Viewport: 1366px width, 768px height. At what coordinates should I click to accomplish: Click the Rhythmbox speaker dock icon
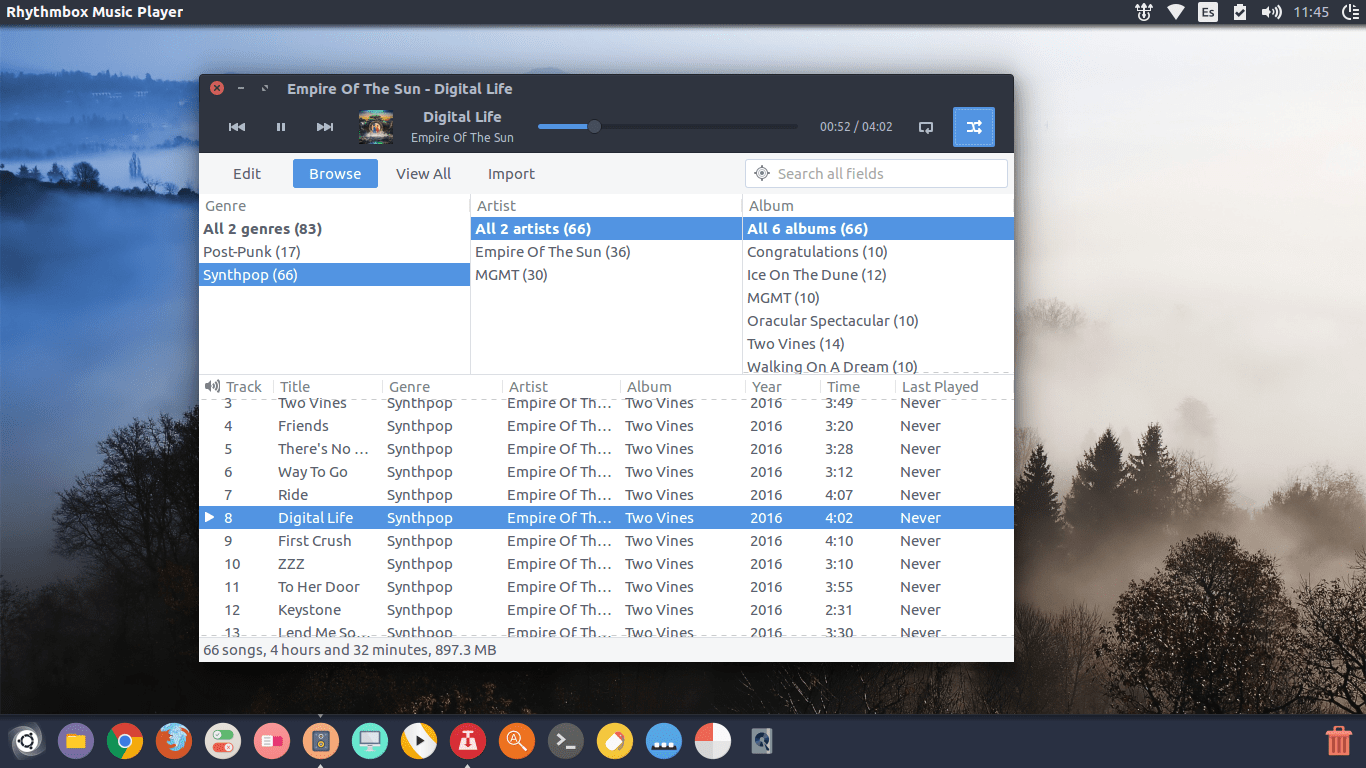[x=321, y=741]
